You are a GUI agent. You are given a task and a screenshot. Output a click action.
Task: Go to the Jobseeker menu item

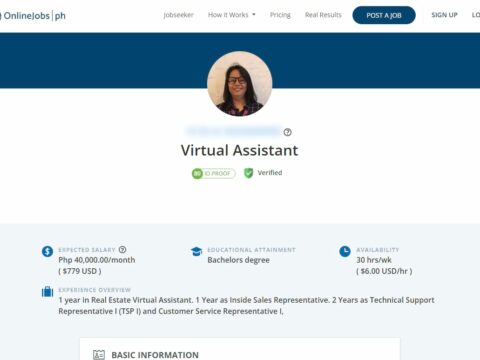coord(178,15)
